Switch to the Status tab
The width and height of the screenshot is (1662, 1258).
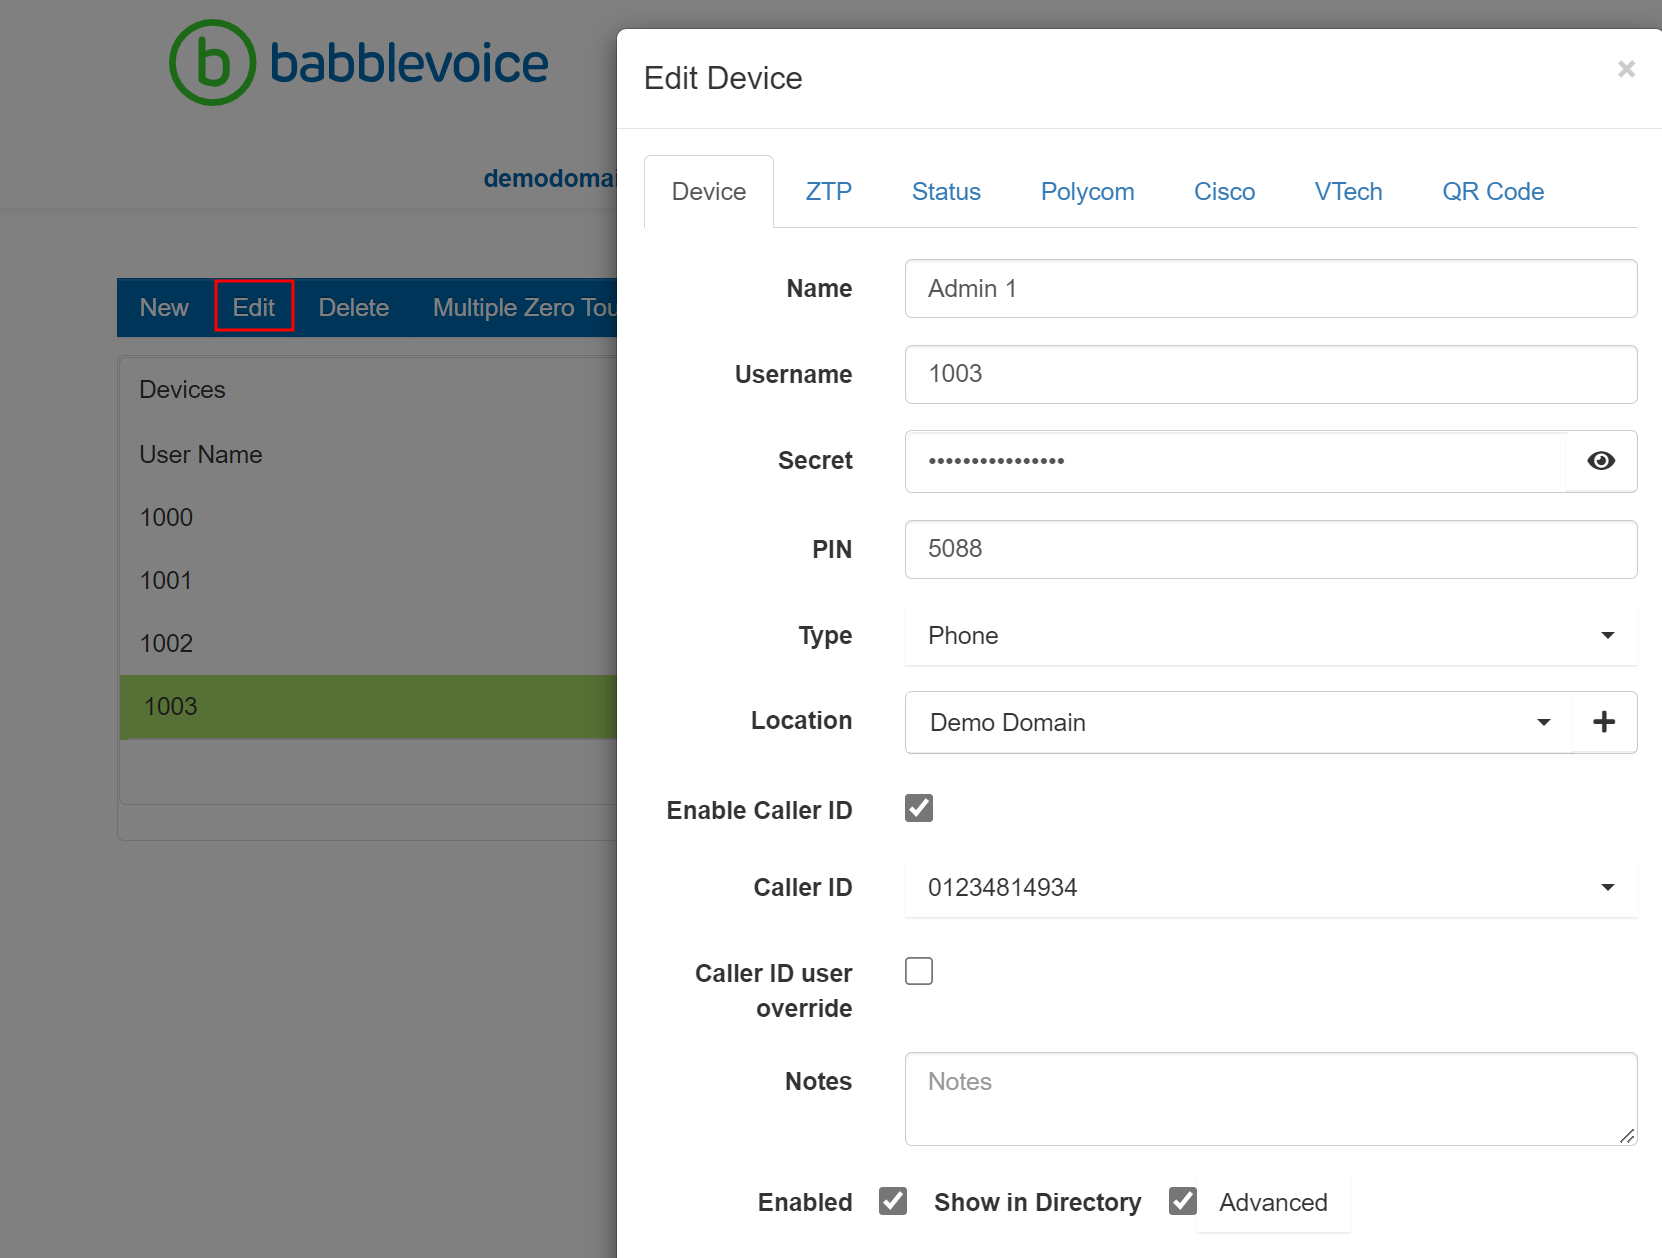click(x=946, y=192)
